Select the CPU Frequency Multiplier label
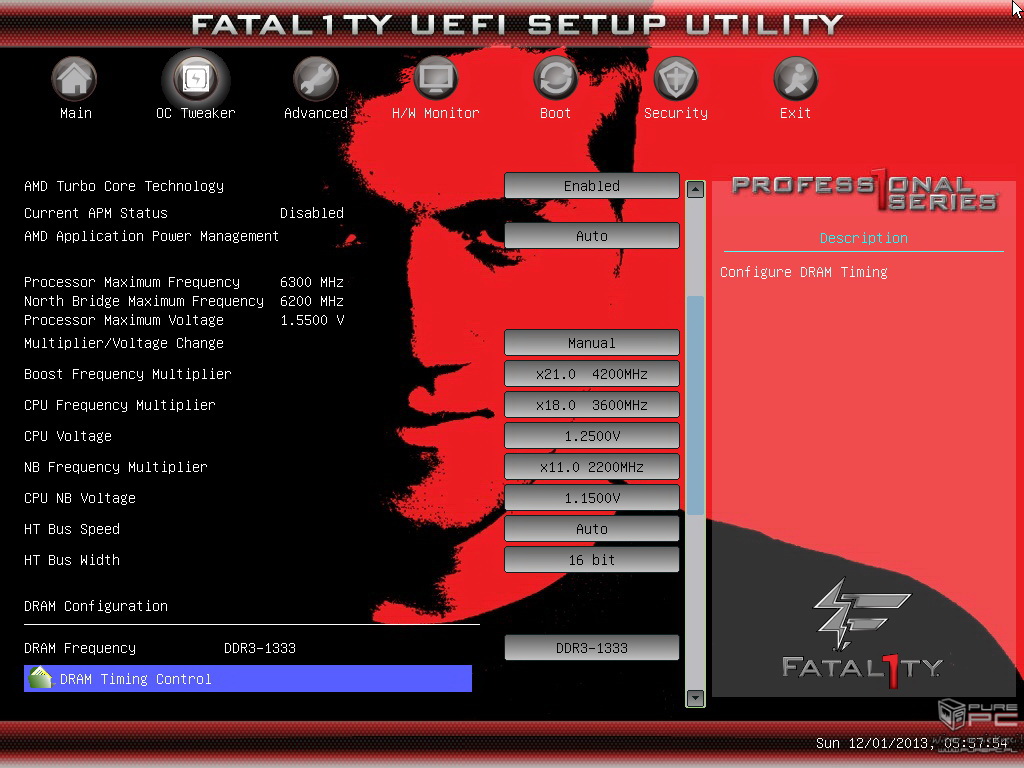This screenshot has width=1024, height=768. tap(120, 405)
